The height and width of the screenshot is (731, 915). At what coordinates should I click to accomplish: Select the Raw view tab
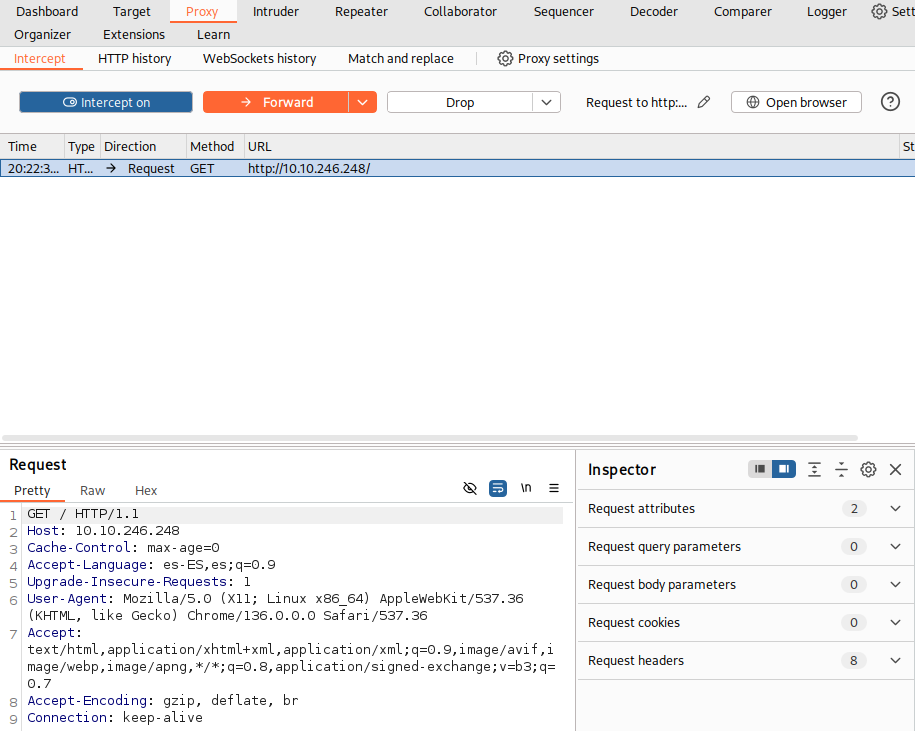(92, 491)
